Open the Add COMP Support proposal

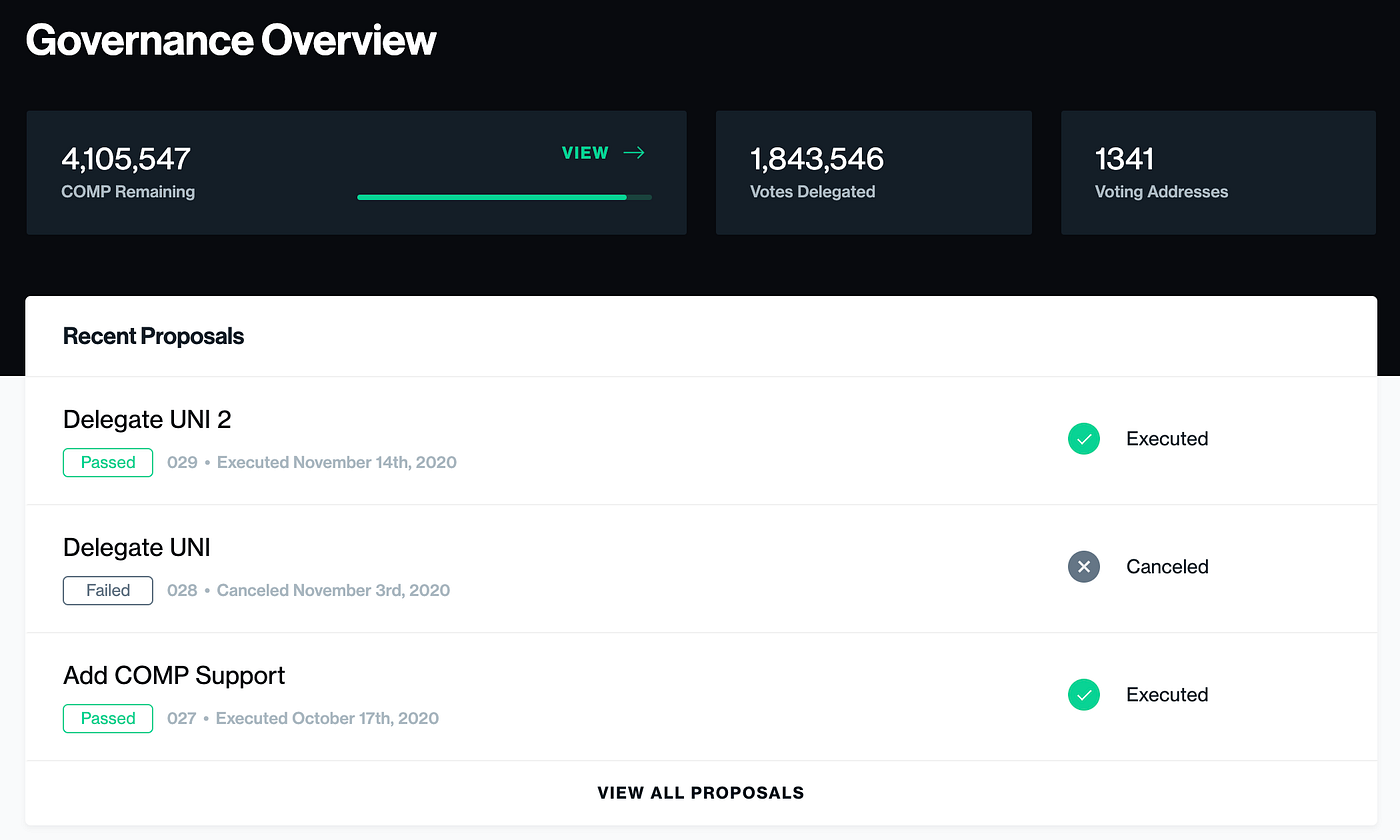(x=174, y=675)
